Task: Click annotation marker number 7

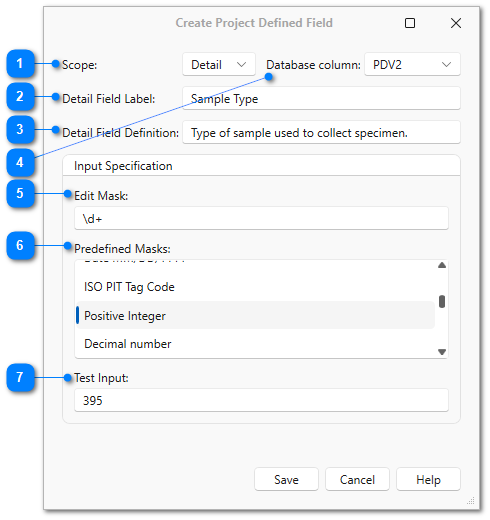Action: (x=20, y=377)
